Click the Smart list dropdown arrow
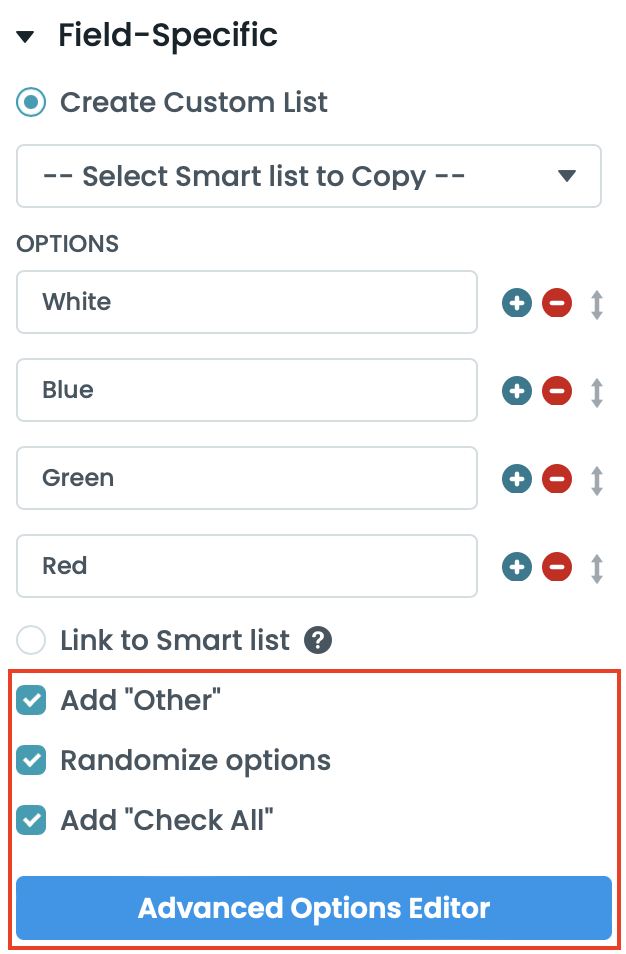Screen dimensions: 626x954 567,176
